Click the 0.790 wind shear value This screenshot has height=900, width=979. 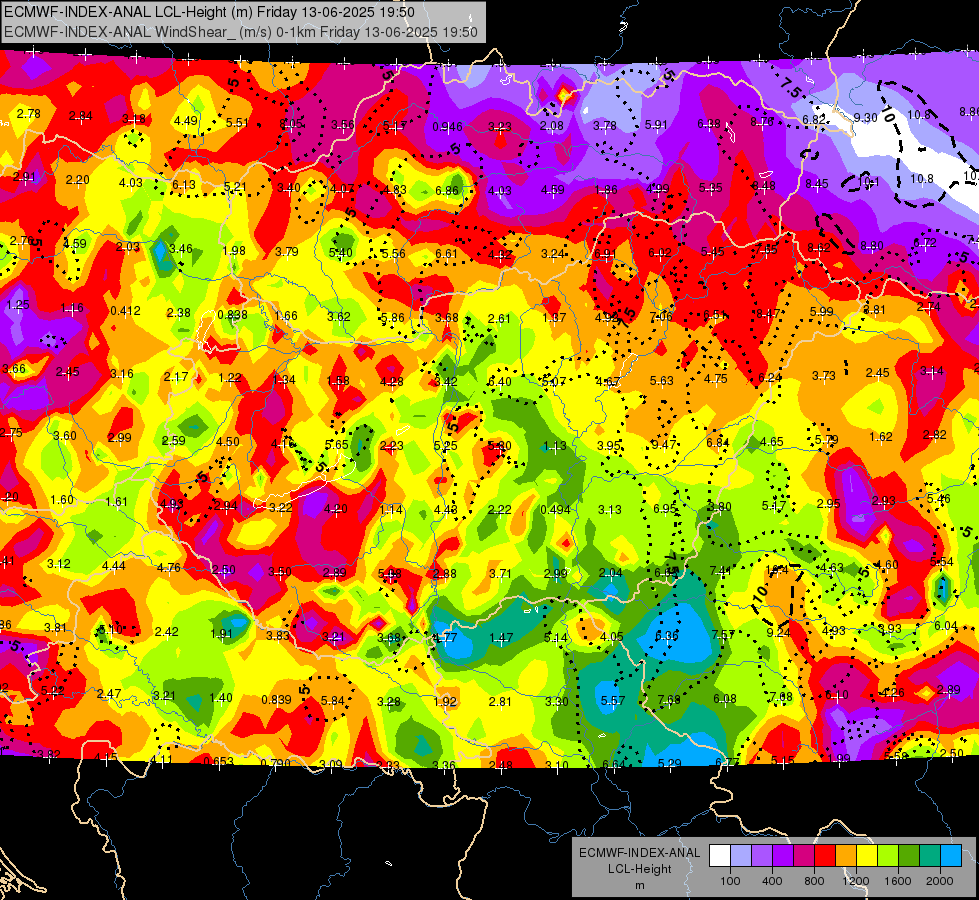pyautogui.click(x=275, y=763)
